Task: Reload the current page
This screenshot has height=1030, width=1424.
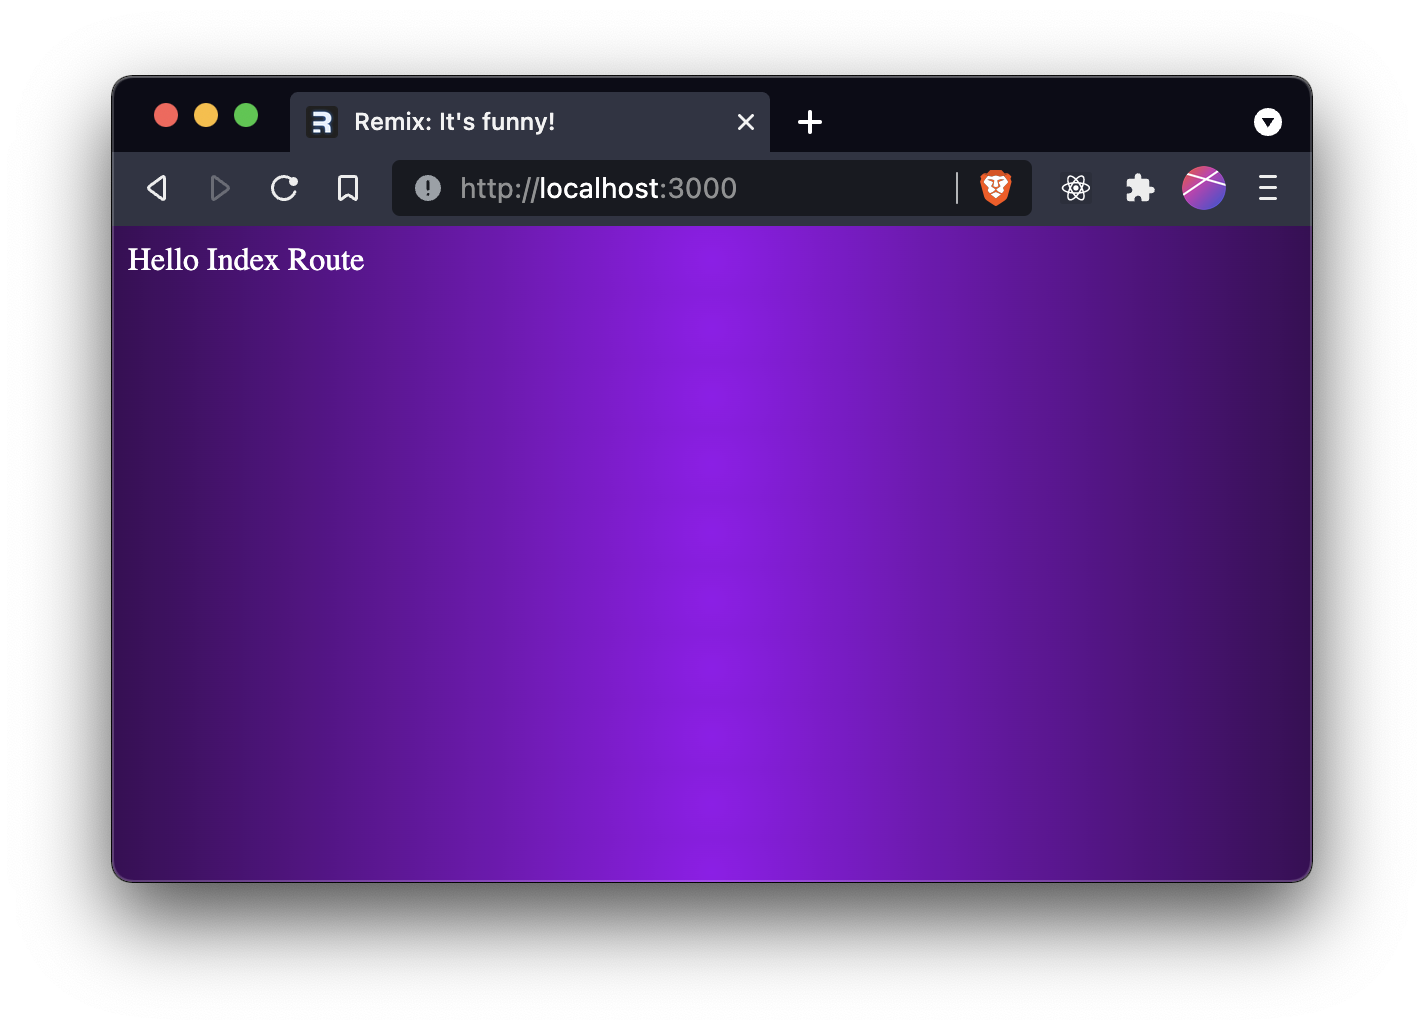Action: (284, 188)
